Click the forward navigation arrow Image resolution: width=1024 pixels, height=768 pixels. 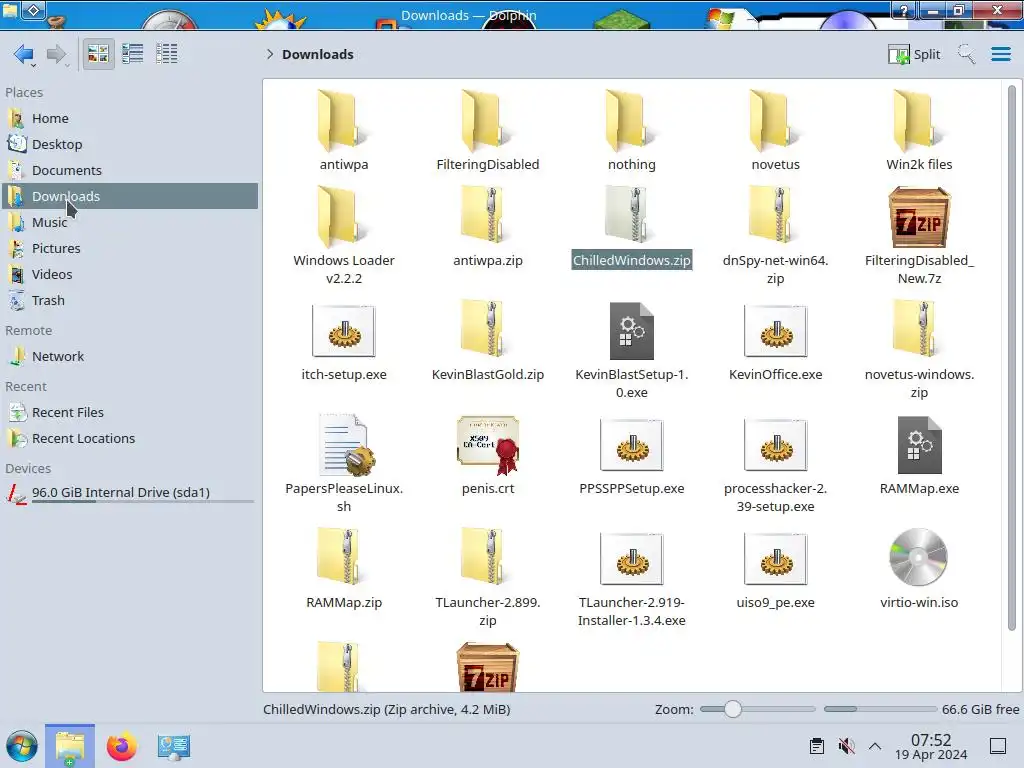pos(57,54)
